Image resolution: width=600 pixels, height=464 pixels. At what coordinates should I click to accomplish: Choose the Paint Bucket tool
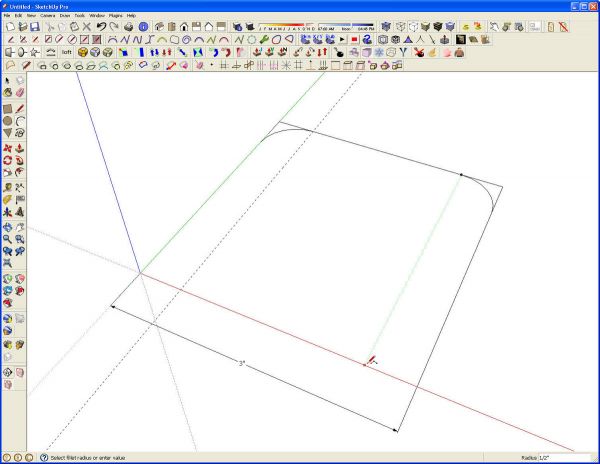pos(7,93)
